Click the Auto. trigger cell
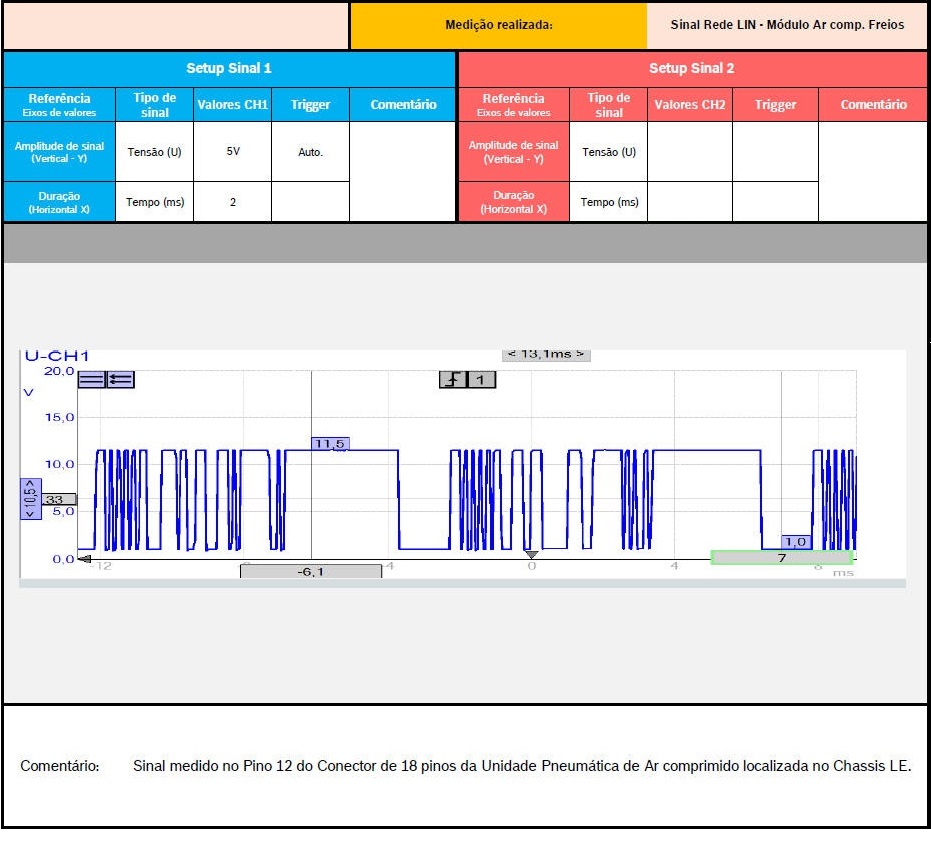931x842 pixels. coord(310,152)
